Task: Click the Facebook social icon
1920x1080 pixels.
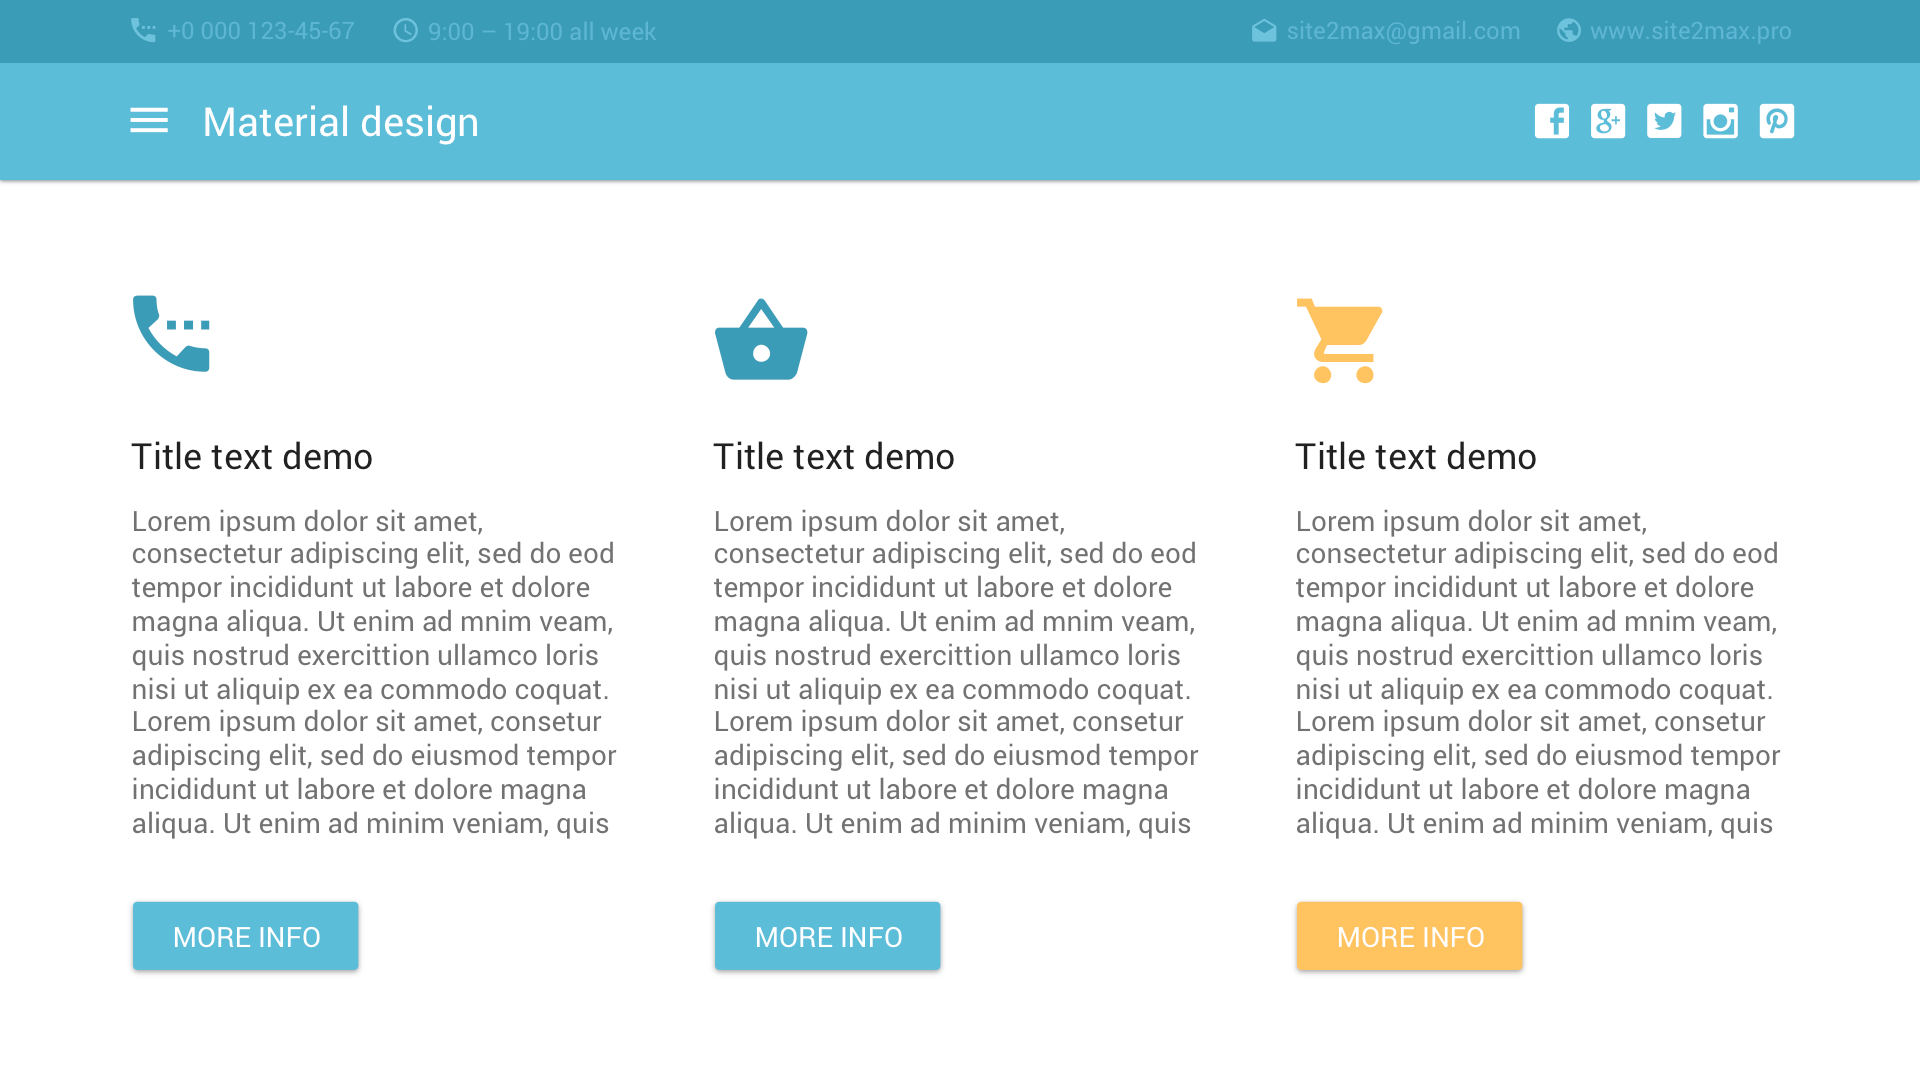Action: click(x=1551, y=121)
